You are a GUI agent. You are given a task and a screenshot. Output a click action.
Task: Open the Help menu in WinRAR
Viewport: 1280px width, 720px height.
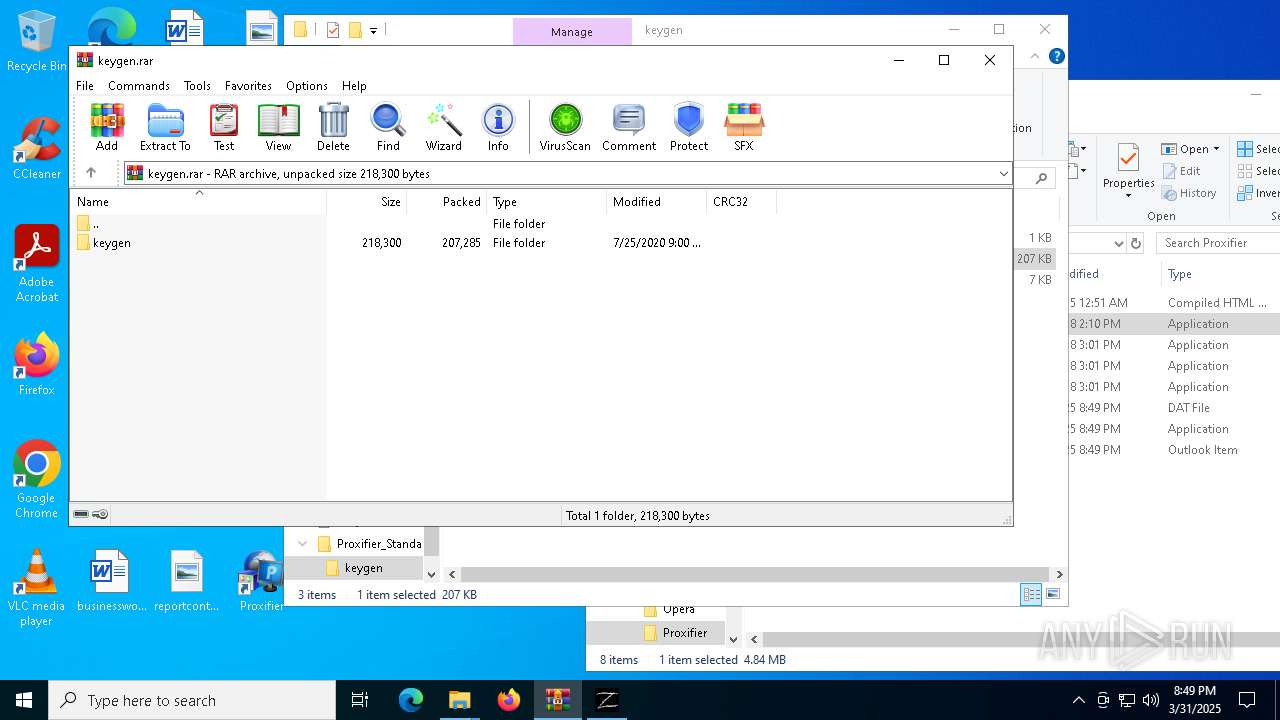pyautogui.click(x=354, y=86)
